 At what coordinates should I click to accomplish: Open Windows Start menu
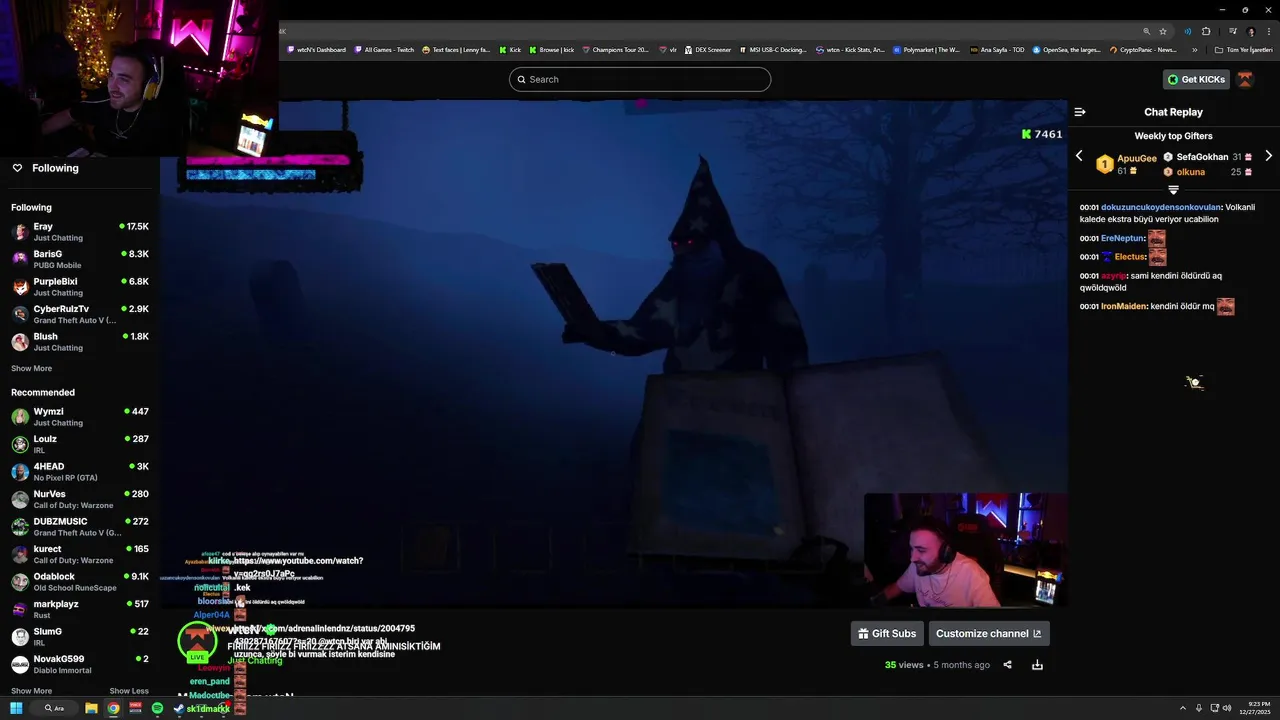click(16, 708)
